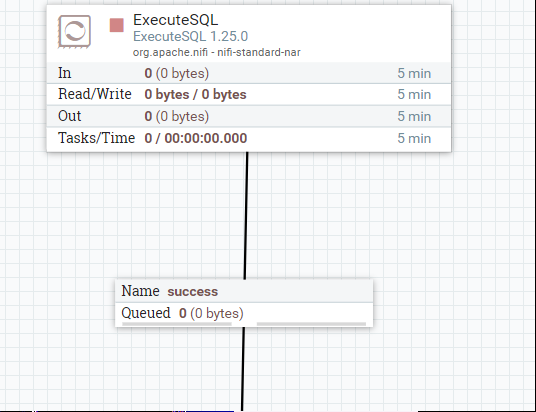
Task: Select the success connection name label
Action: click(x=193, y=292)
